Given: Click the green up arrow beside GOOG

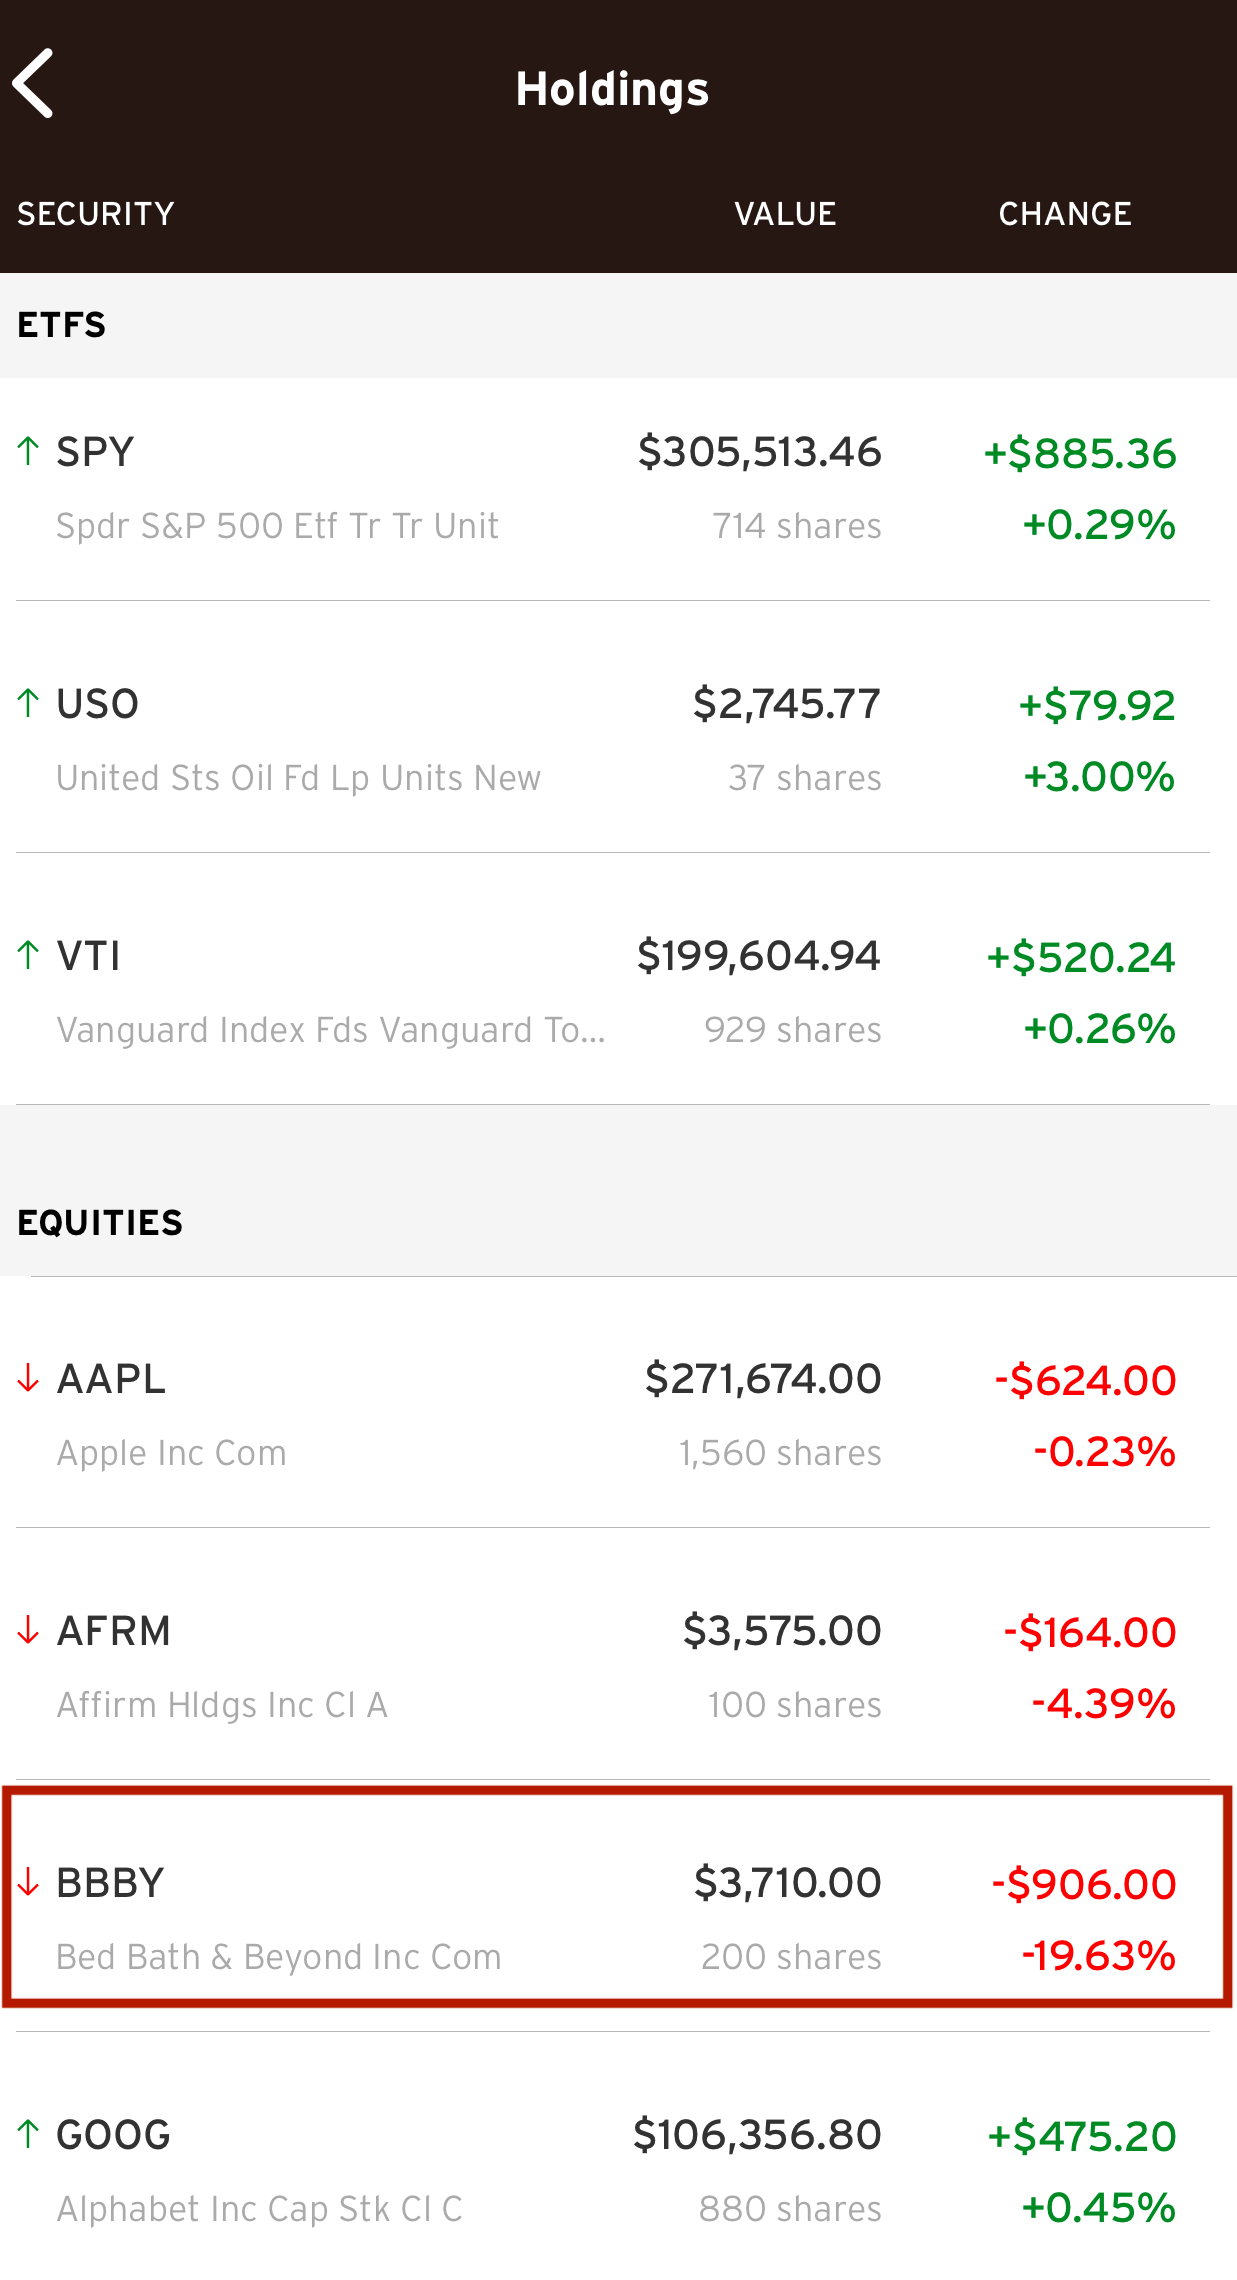Looking at the screenshot, I should coord(28,2134).
